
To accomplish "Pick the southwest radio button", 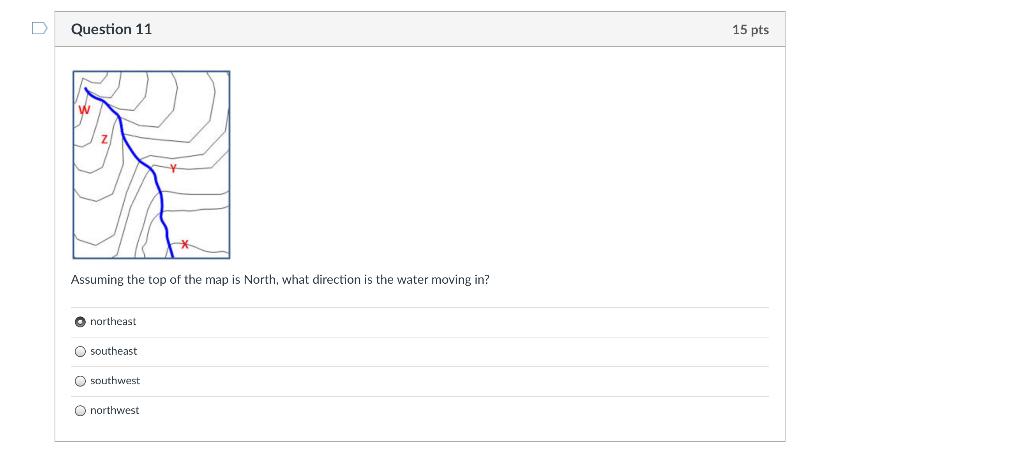I will (80, 381).
